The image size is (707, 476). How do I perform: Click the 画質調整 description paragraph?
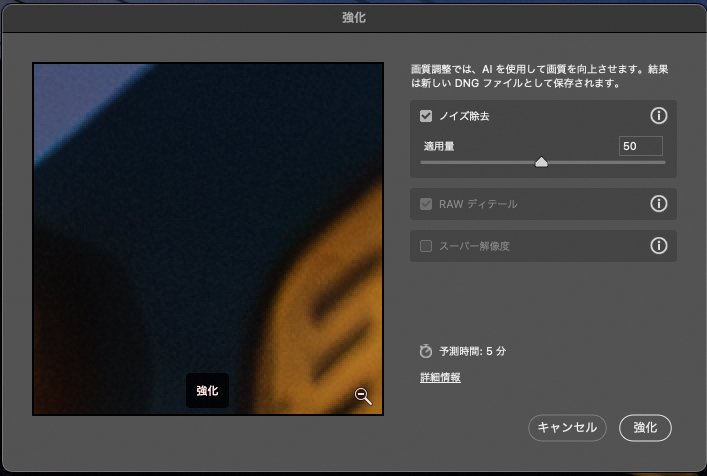(539, 76)
